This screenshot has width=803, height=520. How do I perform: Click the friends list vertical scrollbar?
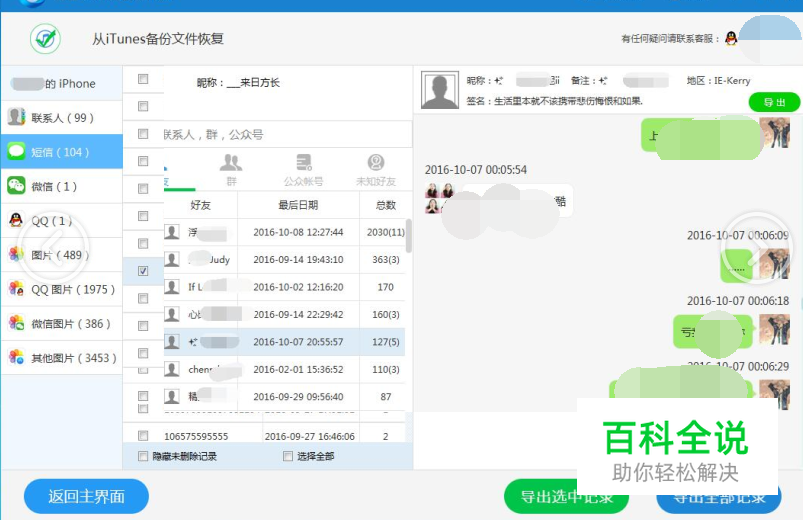click(409, 236)
